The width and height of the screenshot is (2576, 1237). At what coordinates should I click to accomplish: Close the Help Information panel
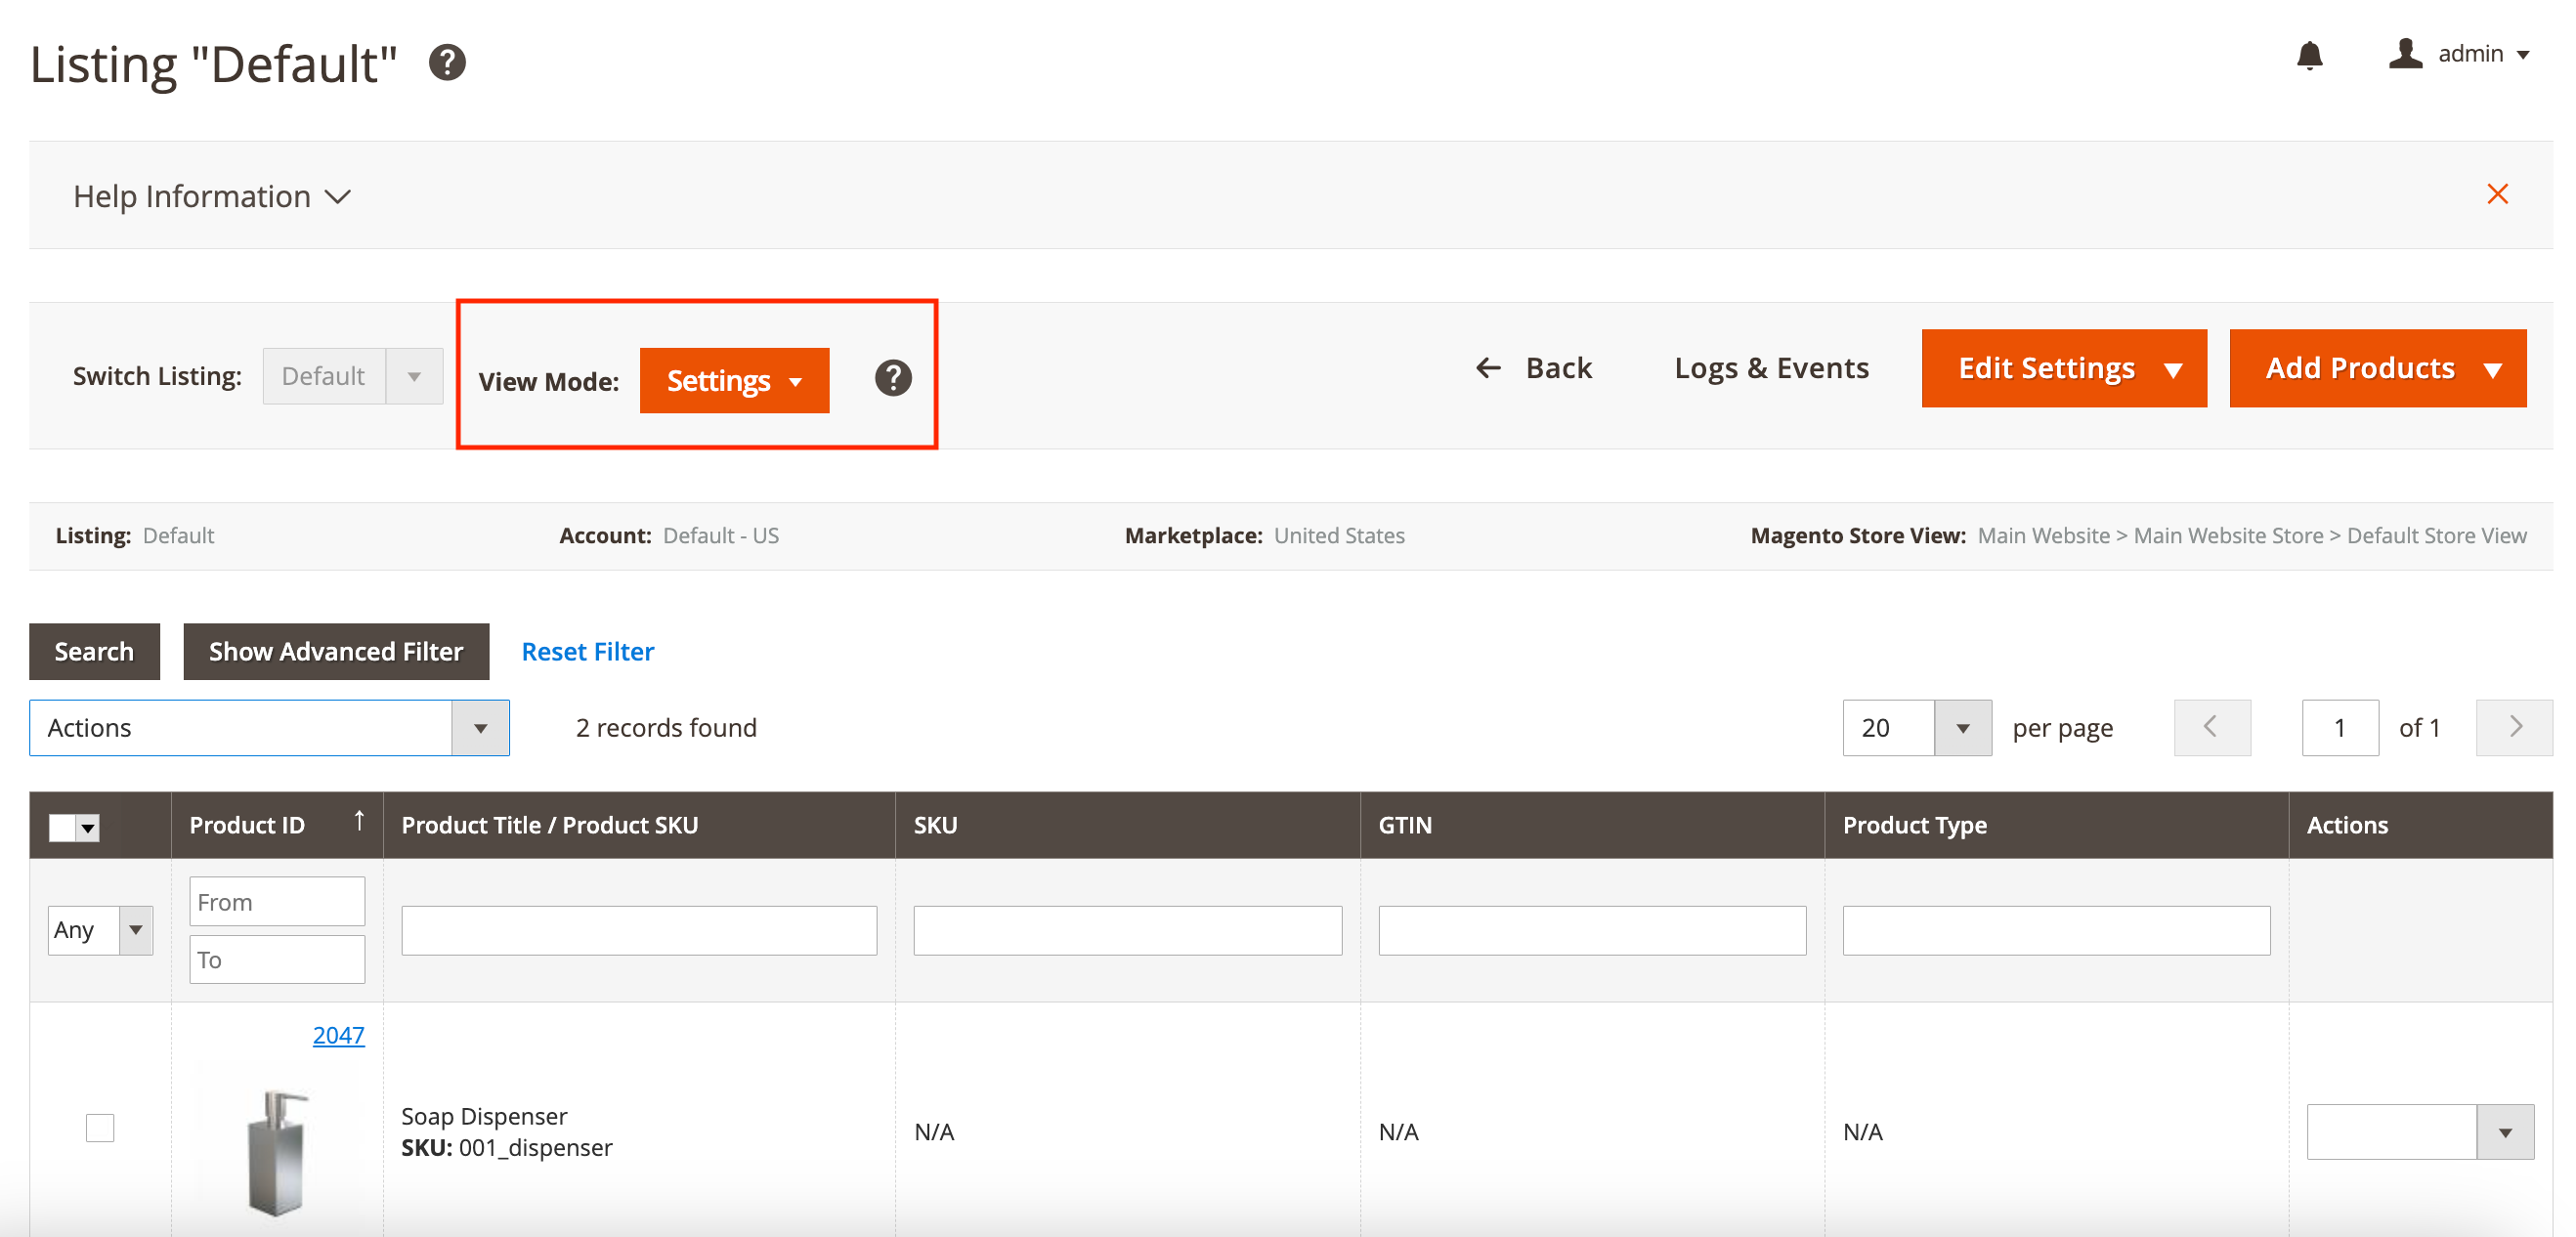tap(2496, 194)
